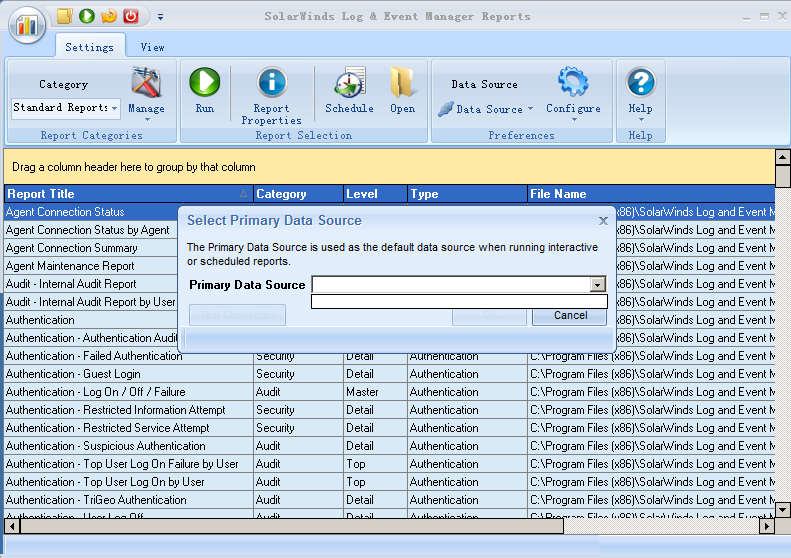This screenshot has height=558, width=791.
Task: Click the Help question mark icon
Action: (641, 82)
